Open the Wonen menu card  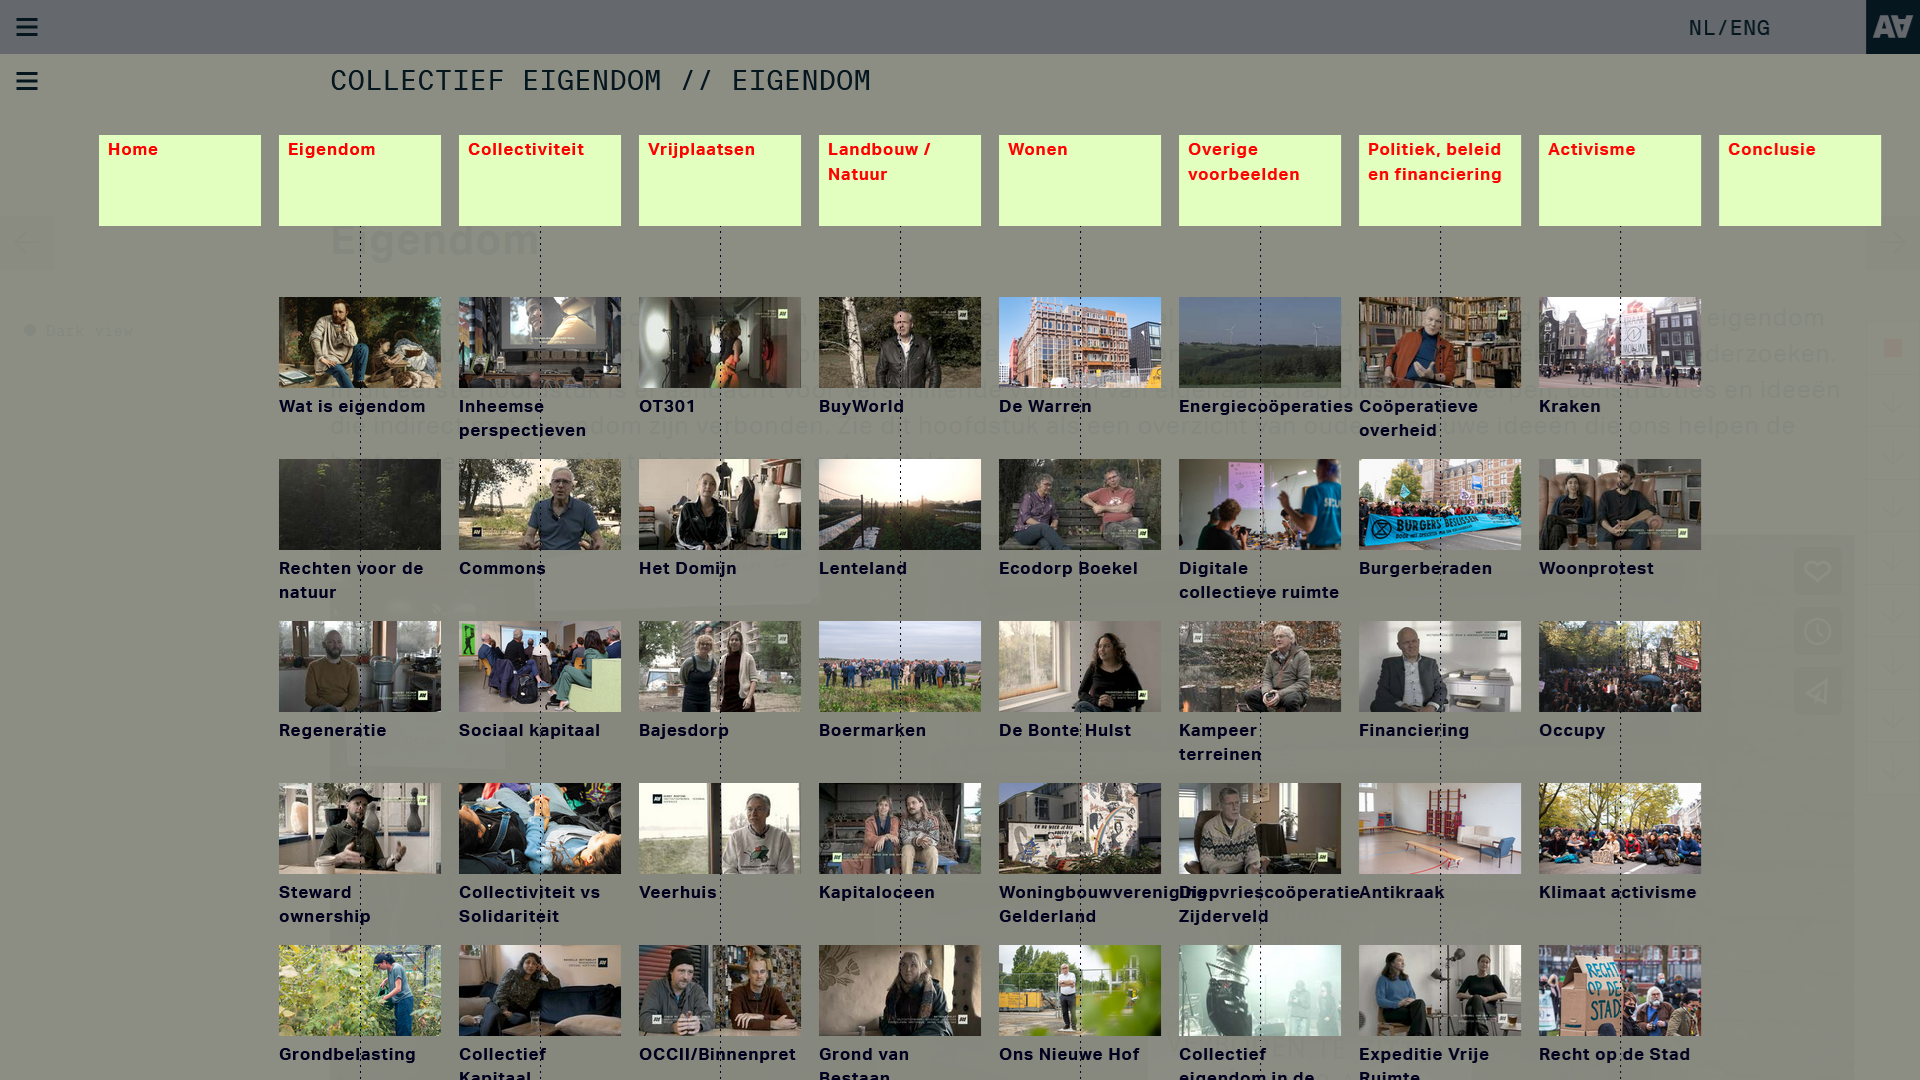(x=1080, y=180)
